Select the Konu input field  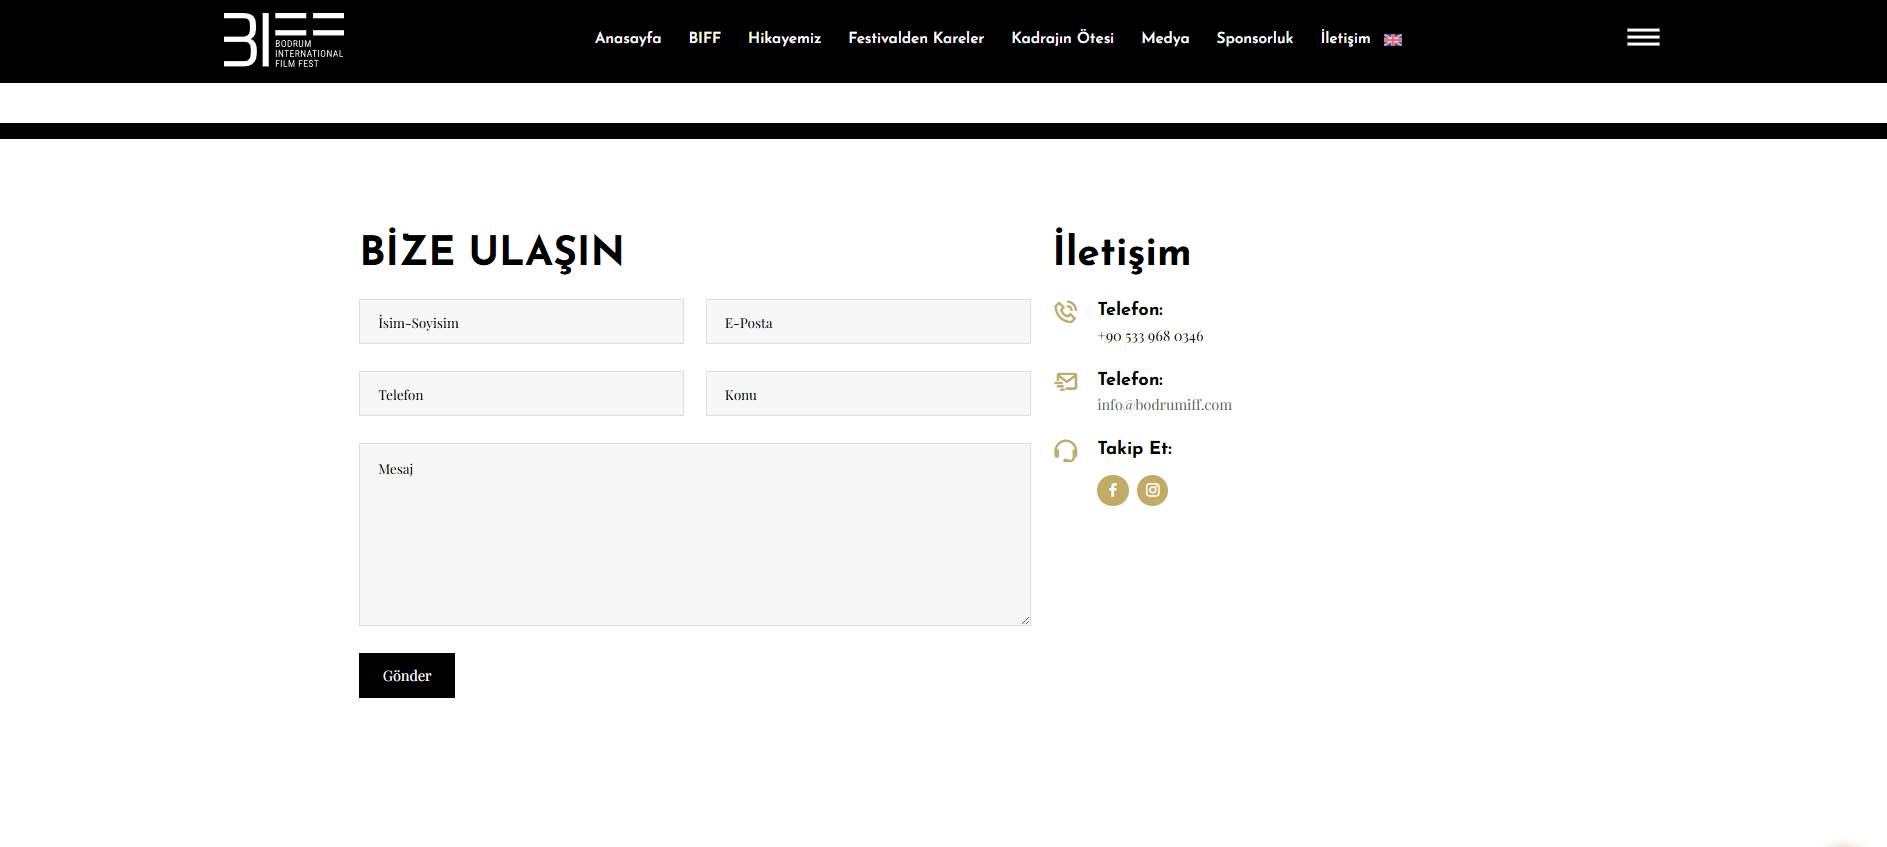pos(867,394)
